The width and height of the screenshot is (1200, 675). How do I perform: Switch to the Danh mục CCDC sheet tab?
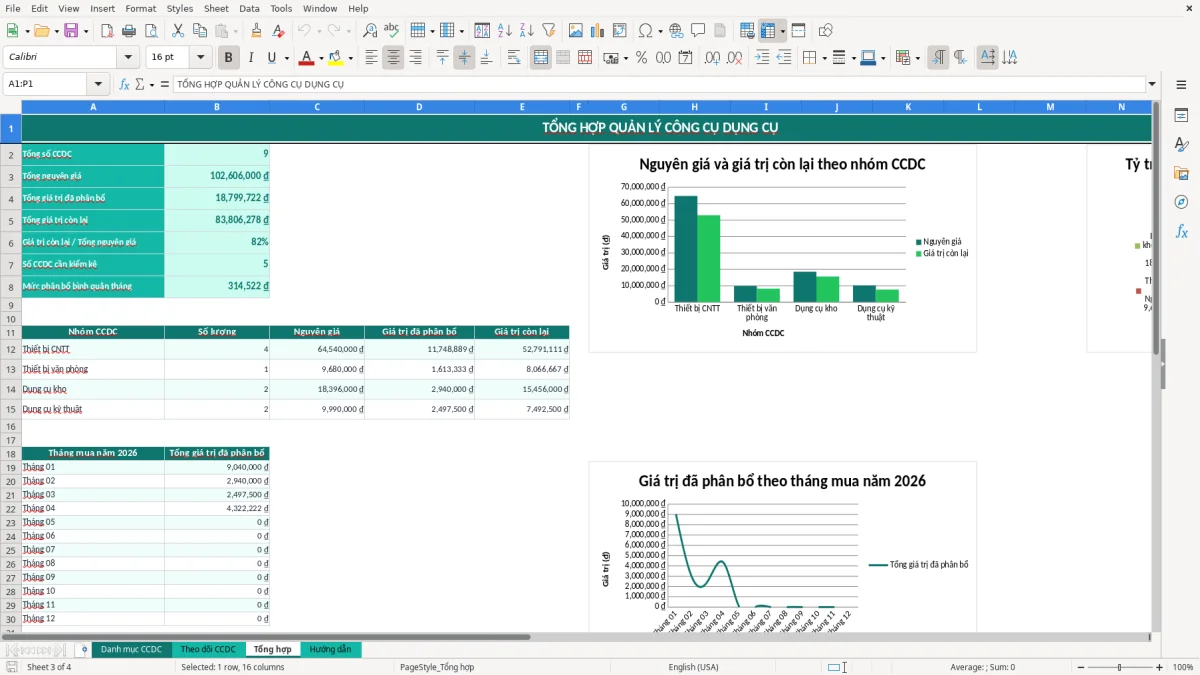point(131,650)
